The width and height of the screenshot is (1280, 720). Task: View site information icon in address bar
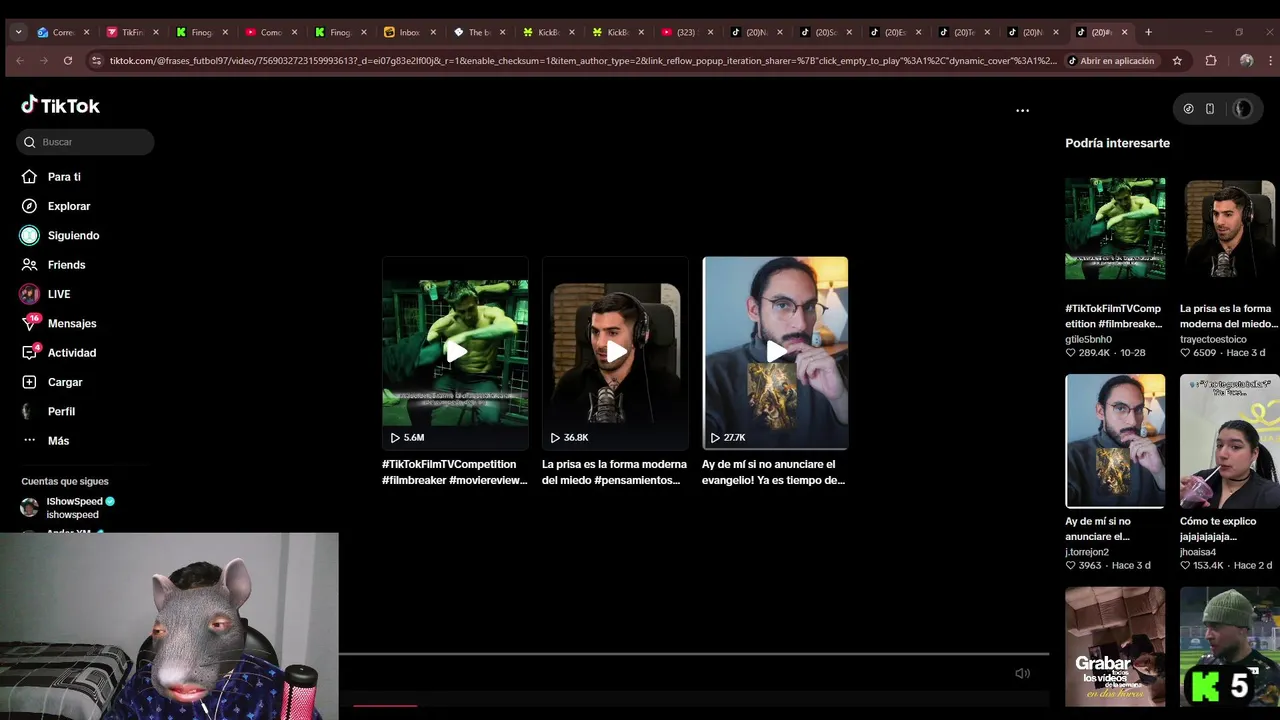(x=96, y=61)
